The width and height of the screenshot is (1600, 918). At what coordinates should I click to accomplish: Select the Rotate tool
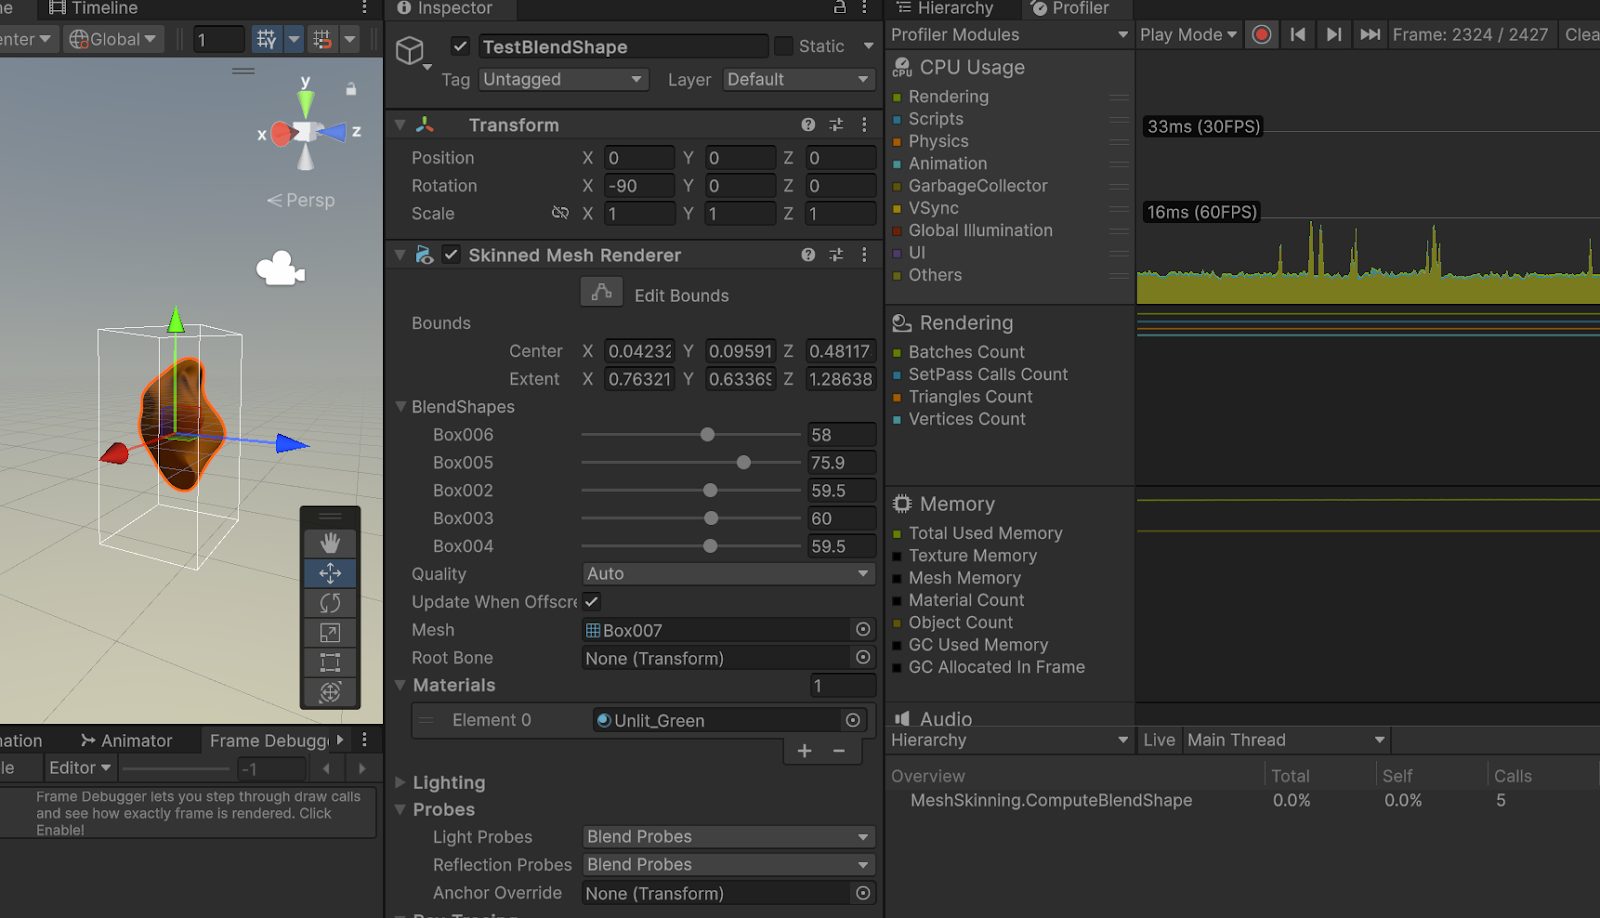click(x=330, y=602)
